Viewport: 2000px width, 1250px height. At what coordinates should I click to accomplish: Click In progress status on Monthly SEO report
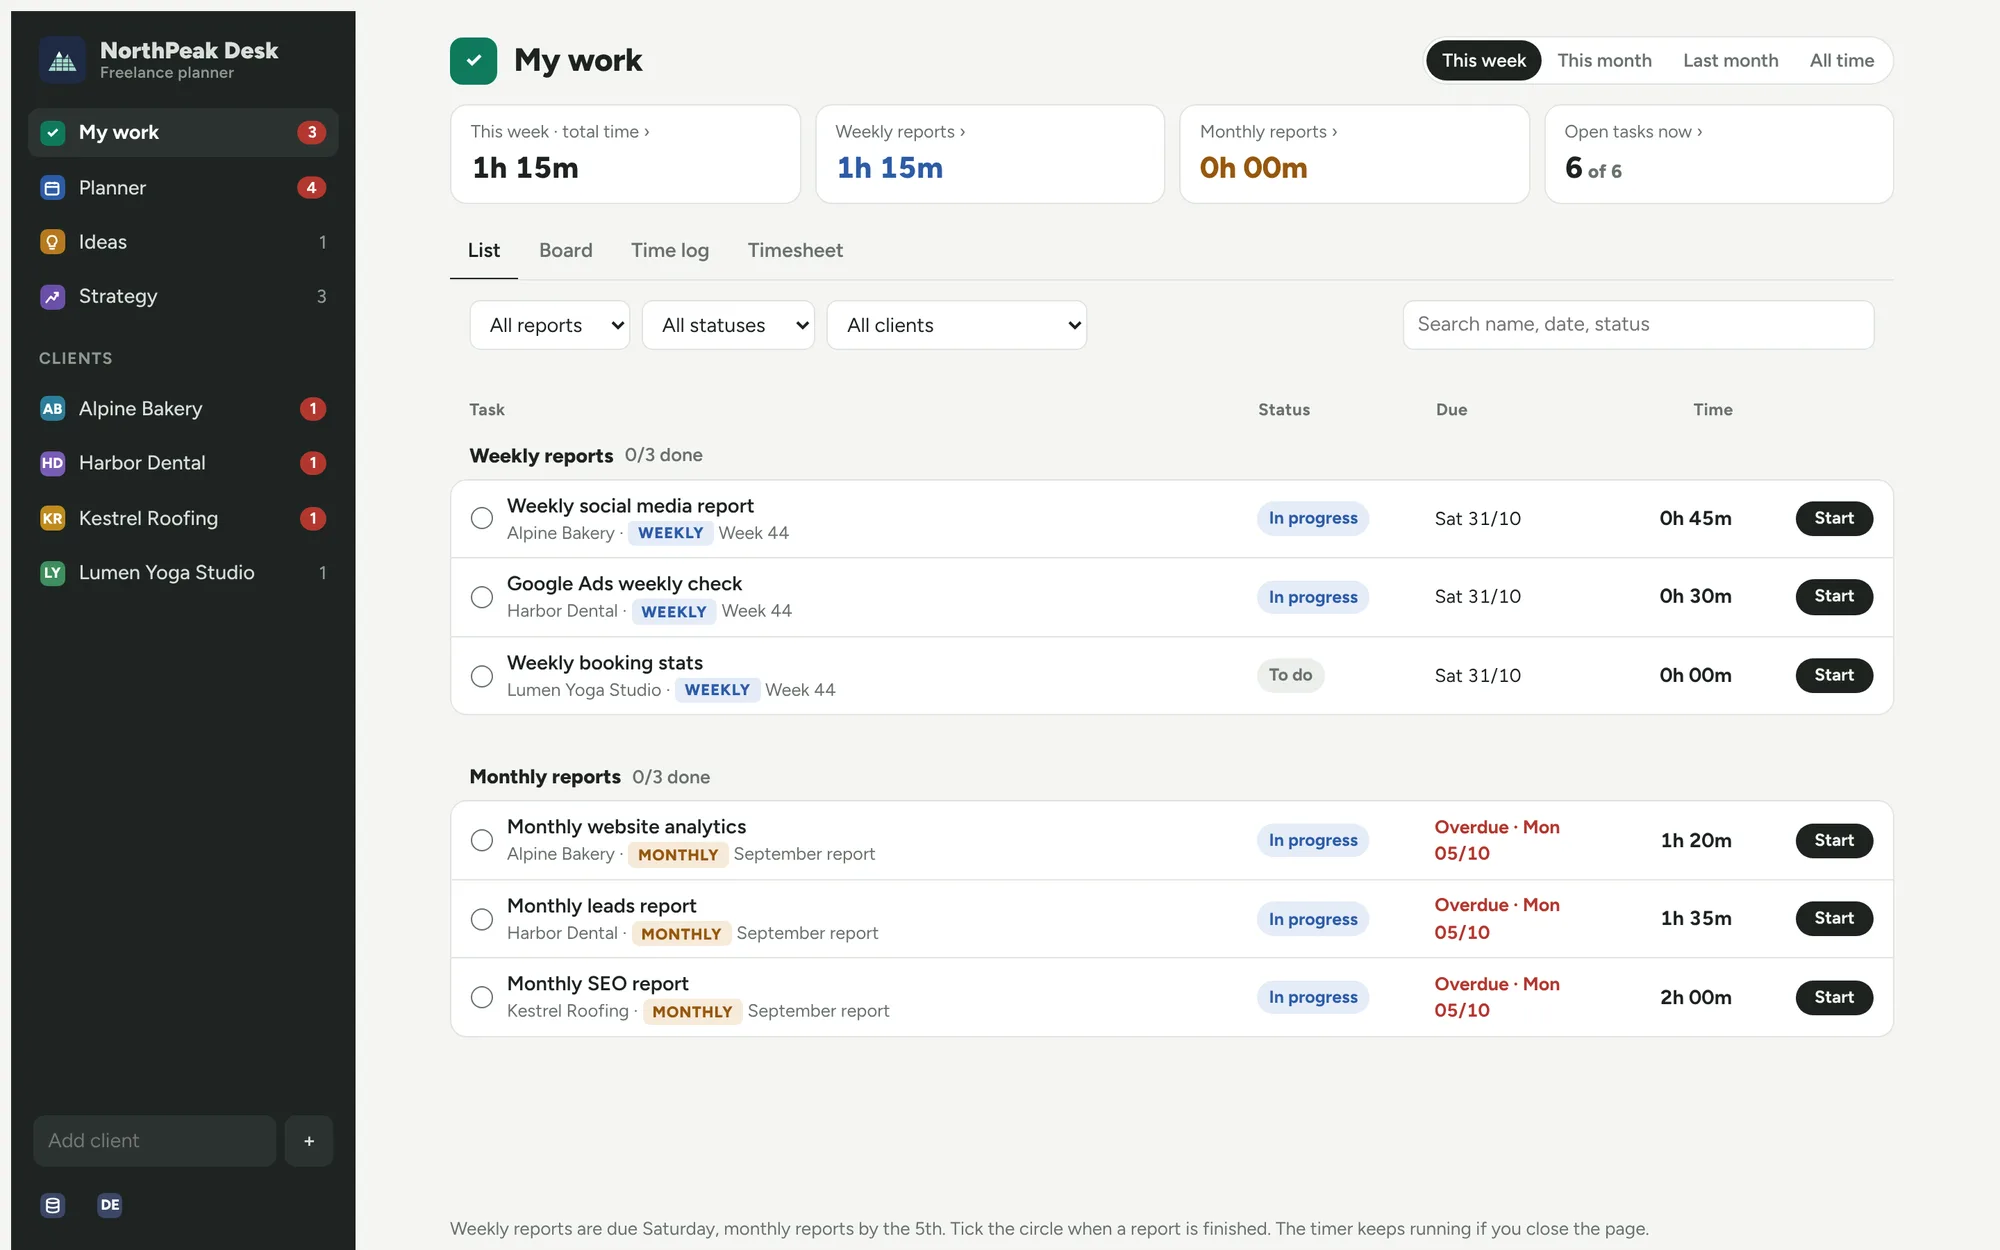click(1313, 997)
